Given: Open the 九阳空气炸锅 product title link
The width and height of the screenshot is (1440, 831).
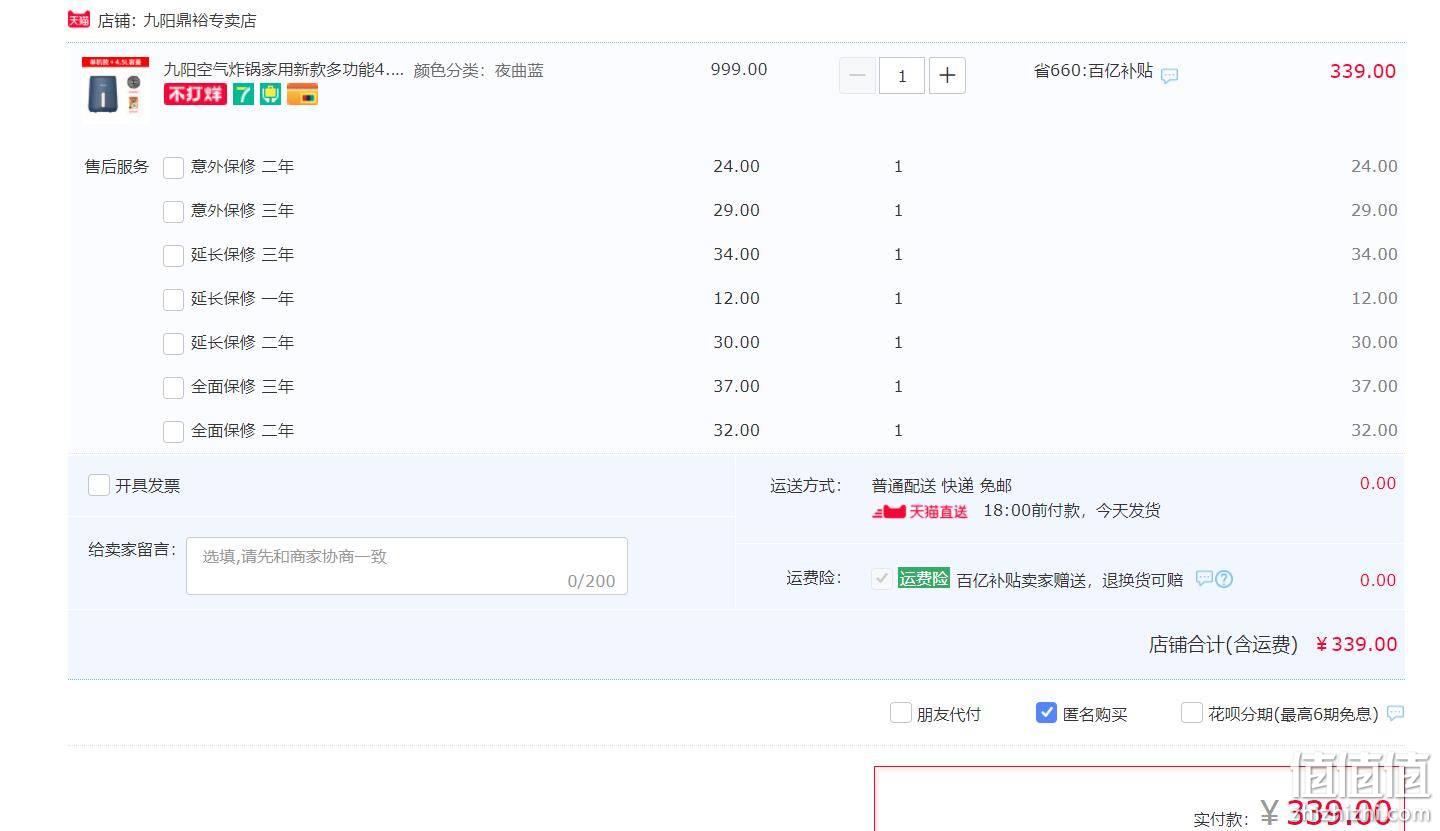Looking at the screenshot, I should tap(284, 70).
